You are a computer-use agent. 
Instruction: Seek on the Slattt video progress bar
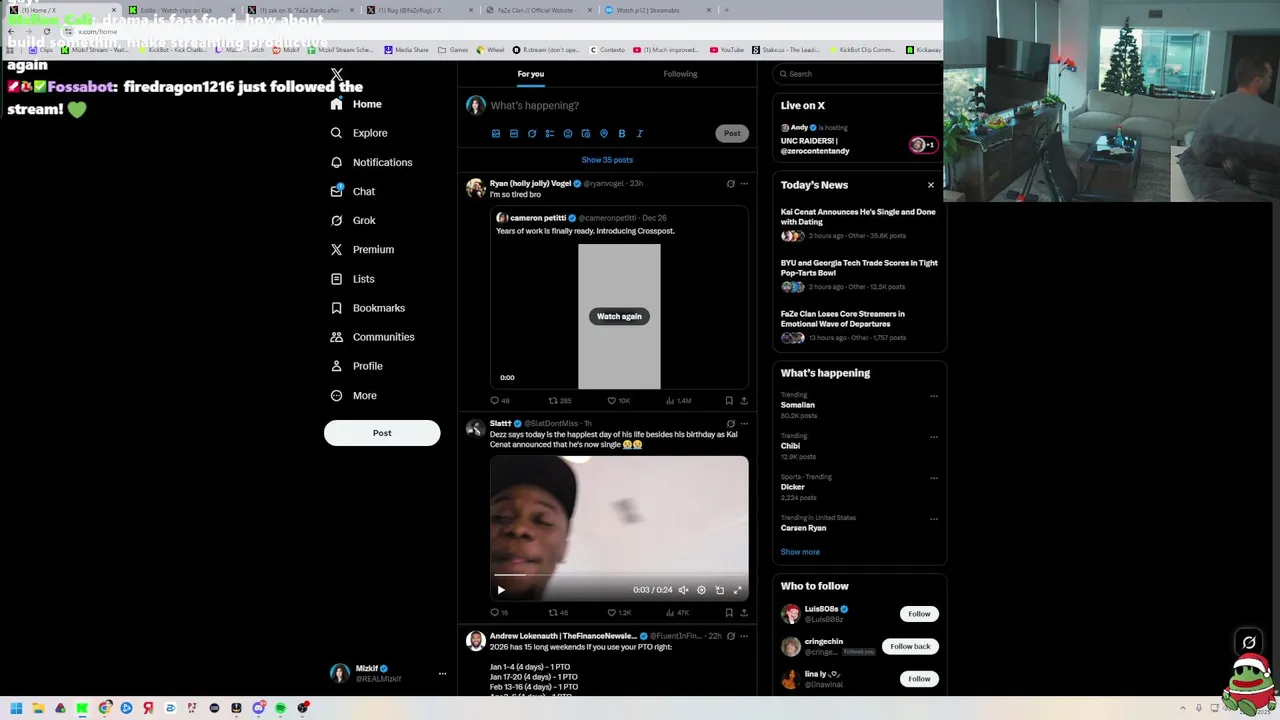(619, 575)
